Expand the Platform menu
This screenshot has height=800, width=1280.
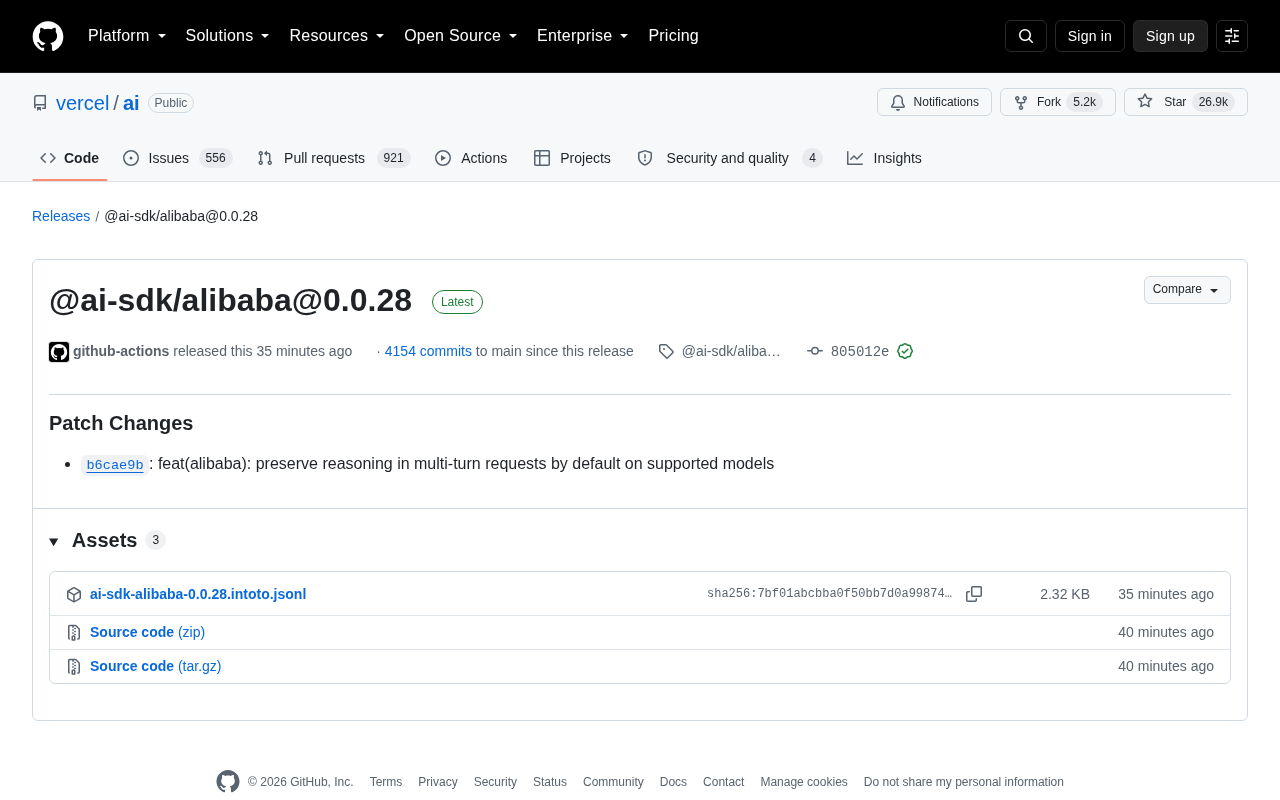click(127, 36)
